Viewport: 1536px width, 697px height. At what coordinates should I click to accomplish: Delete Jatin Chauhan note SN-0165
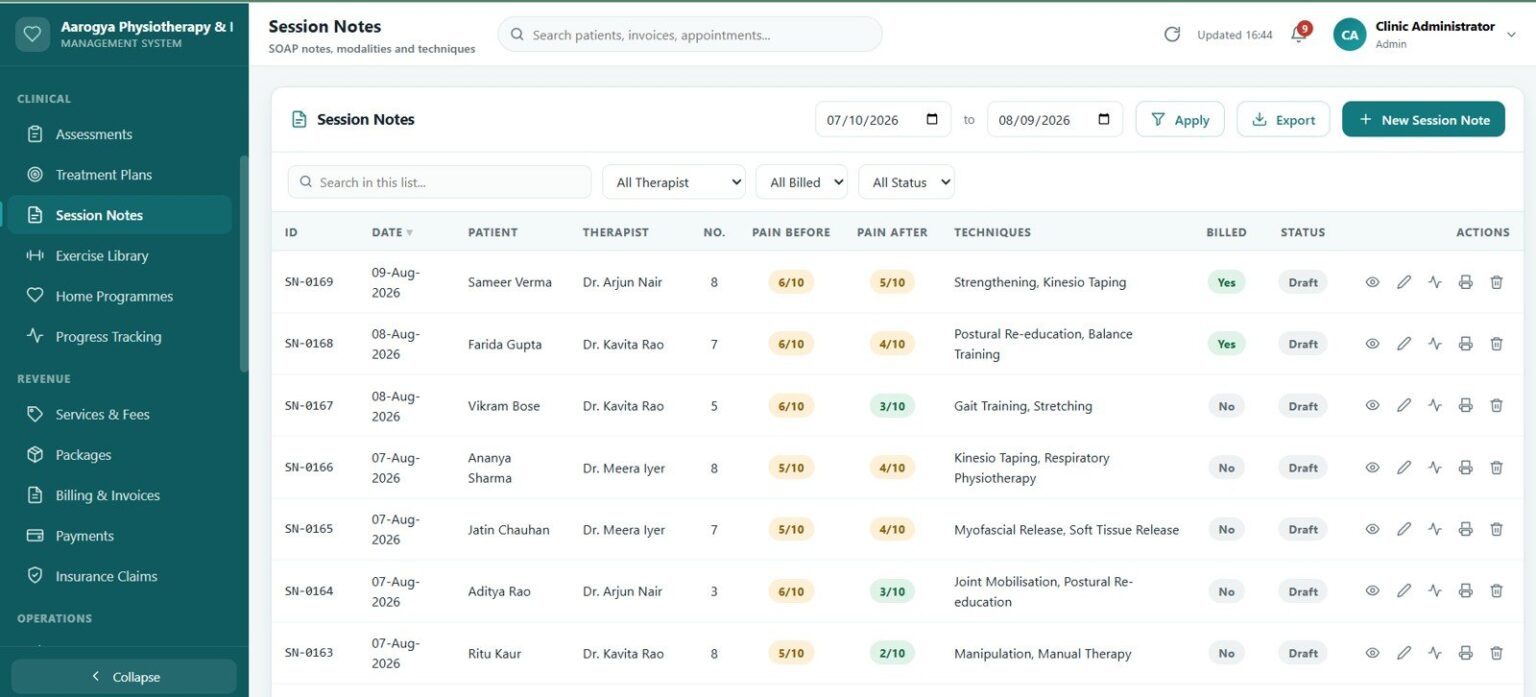(x=1496, y=530)
